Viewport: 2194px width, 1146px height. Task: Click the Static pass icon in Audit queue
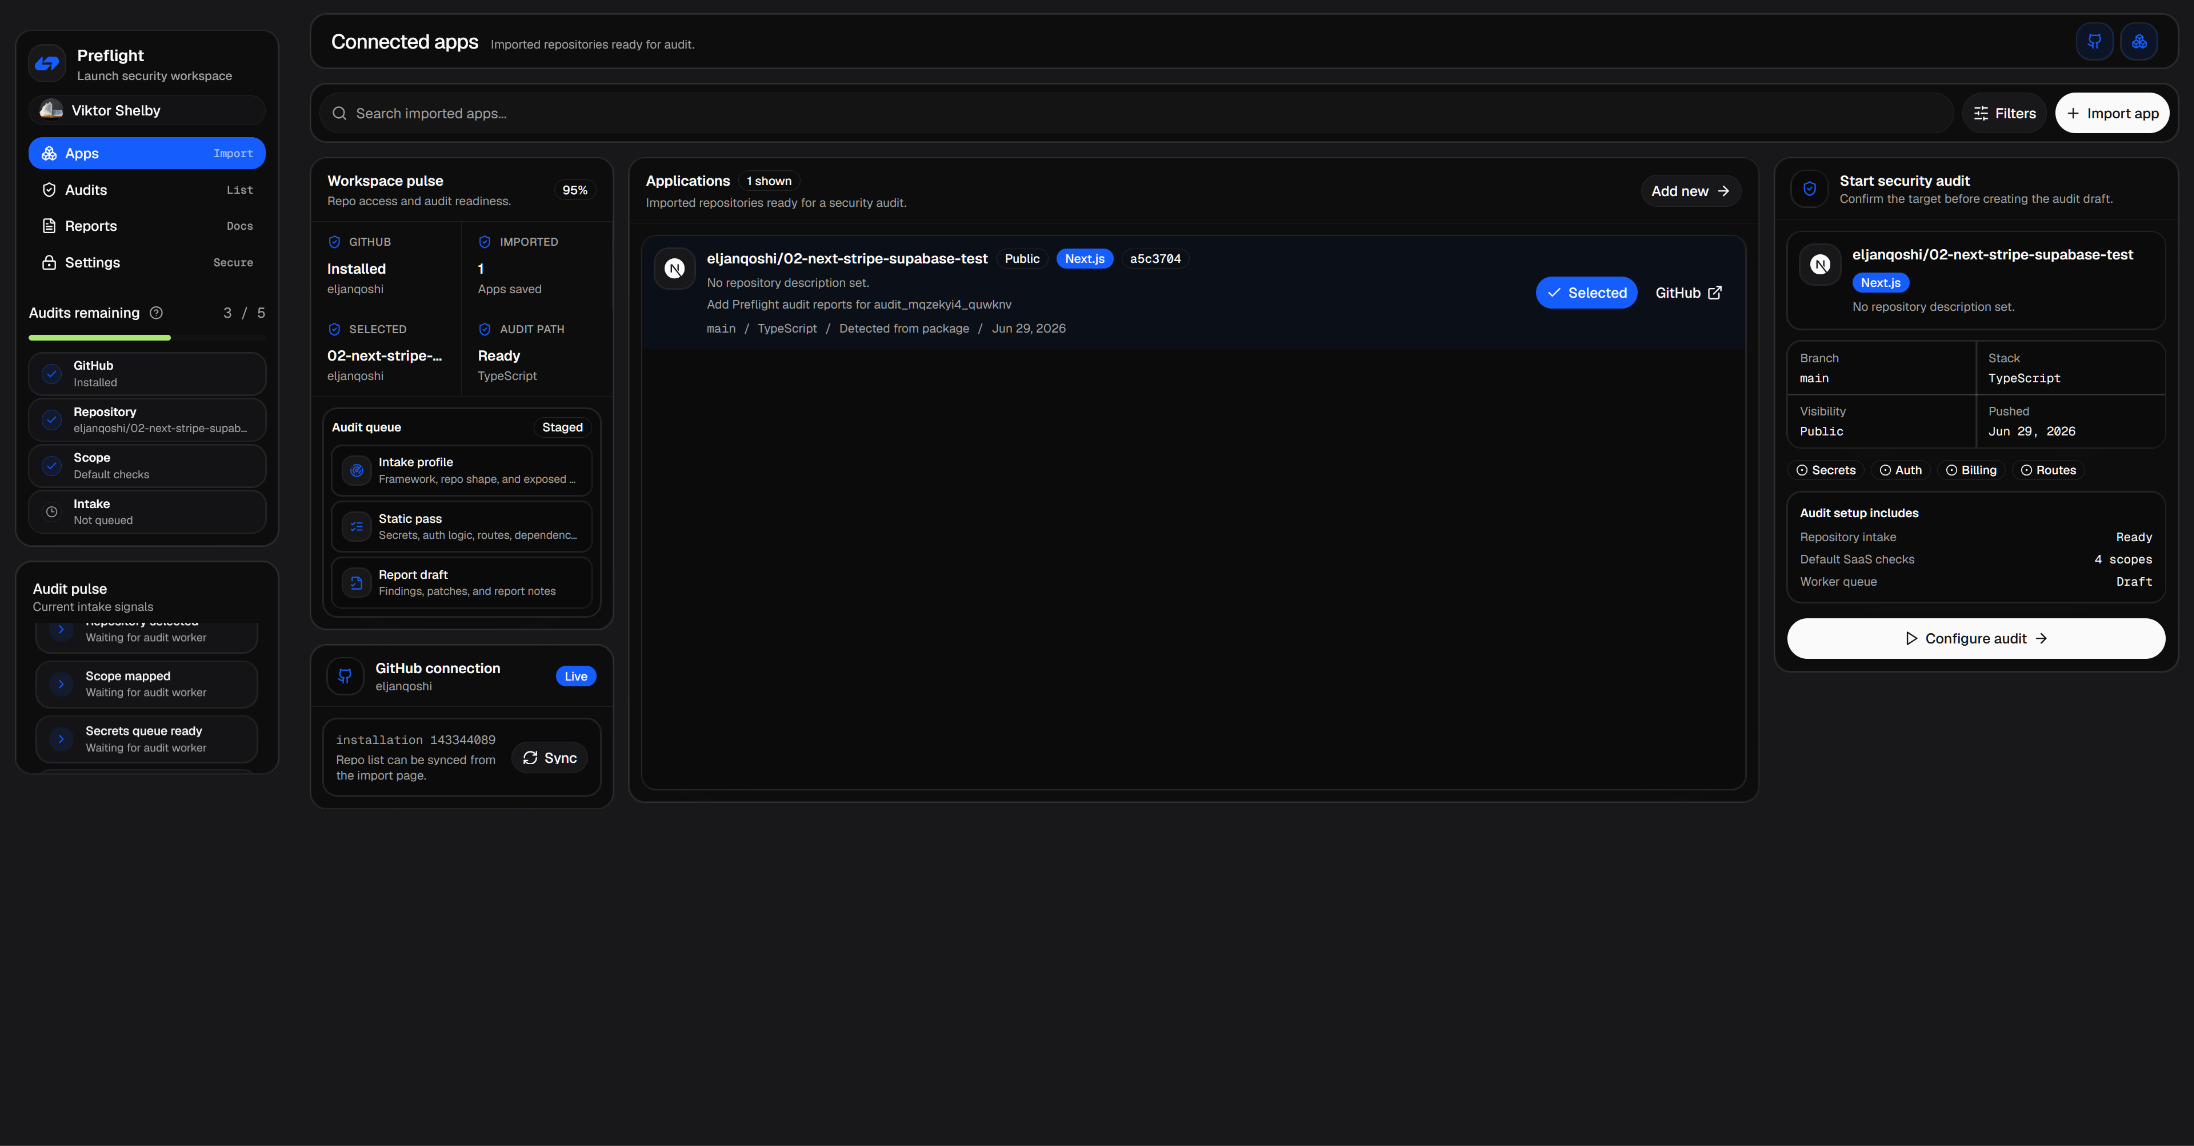(x=357, y=526)
